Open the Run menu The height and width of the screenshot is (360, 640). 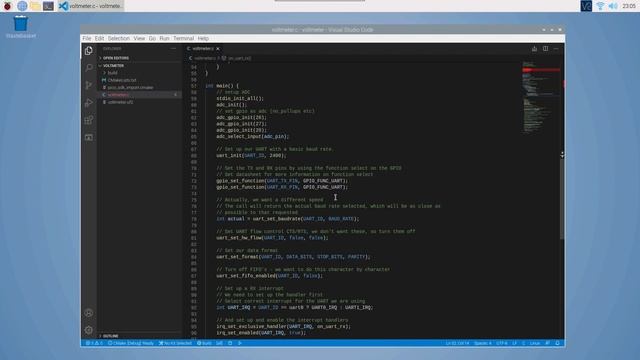164,38
